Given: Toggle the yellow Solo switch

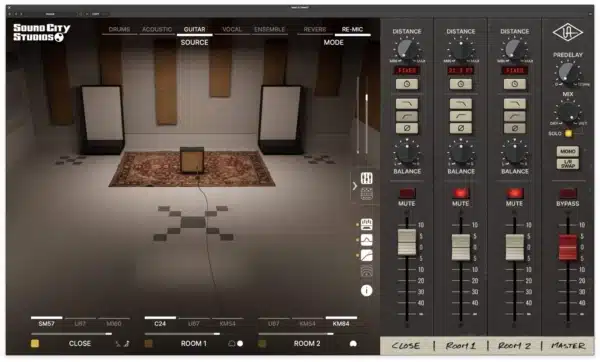Looking at the screenshot, I should tap(569, 134).
